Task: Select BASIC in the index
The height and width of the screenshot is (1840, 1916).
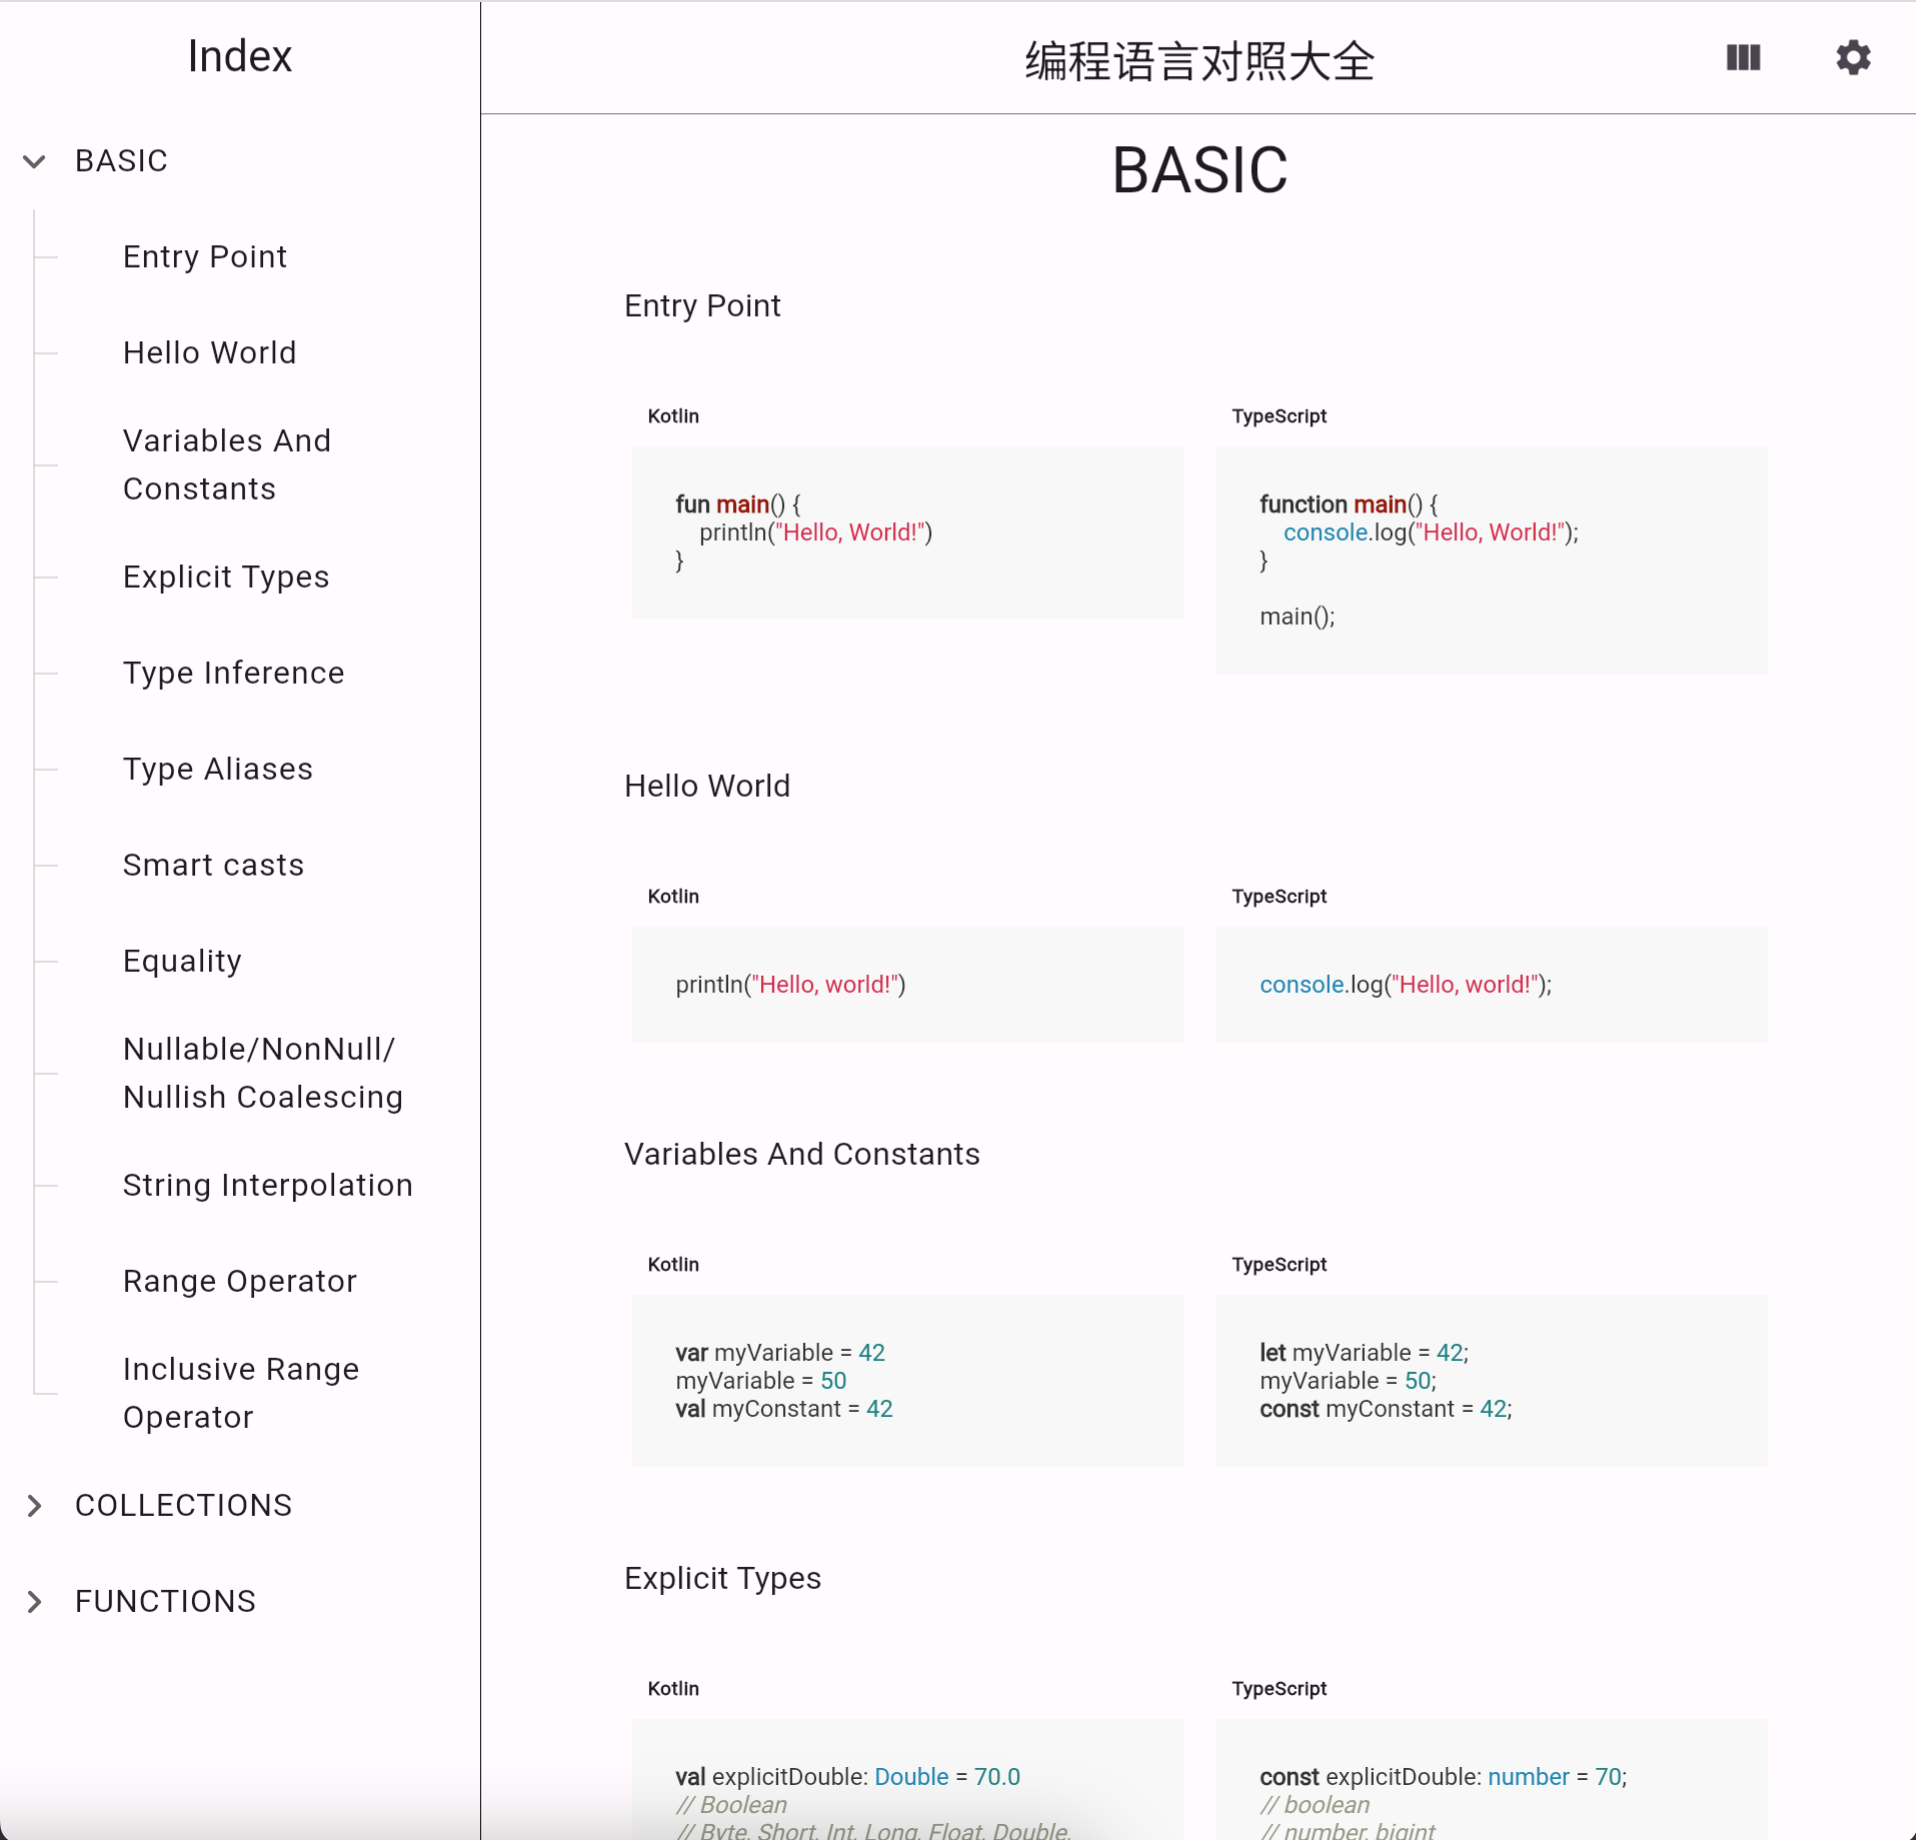Action: pos(121,161)
